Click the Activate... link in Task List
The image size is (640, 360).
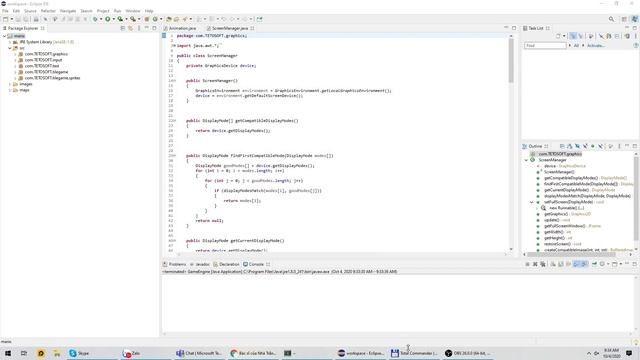(x=596, y=46)
